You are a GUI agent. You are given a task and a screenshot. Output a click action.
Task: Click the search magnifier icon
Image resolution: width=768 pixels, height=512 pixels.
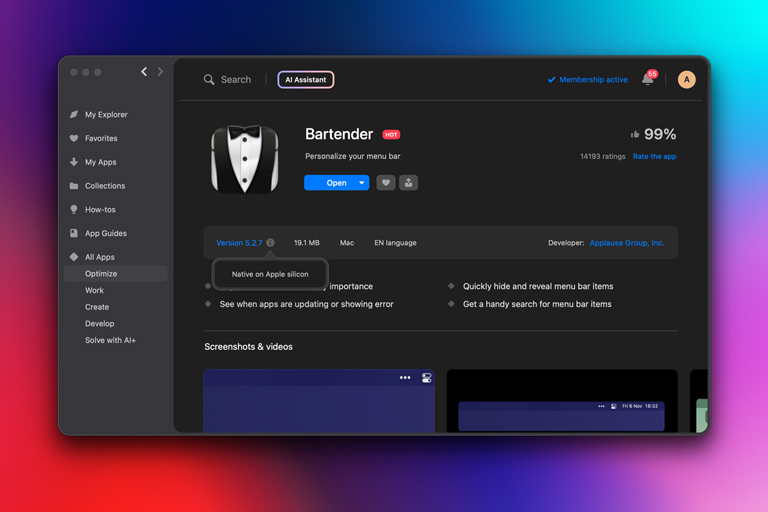(209, 79)
